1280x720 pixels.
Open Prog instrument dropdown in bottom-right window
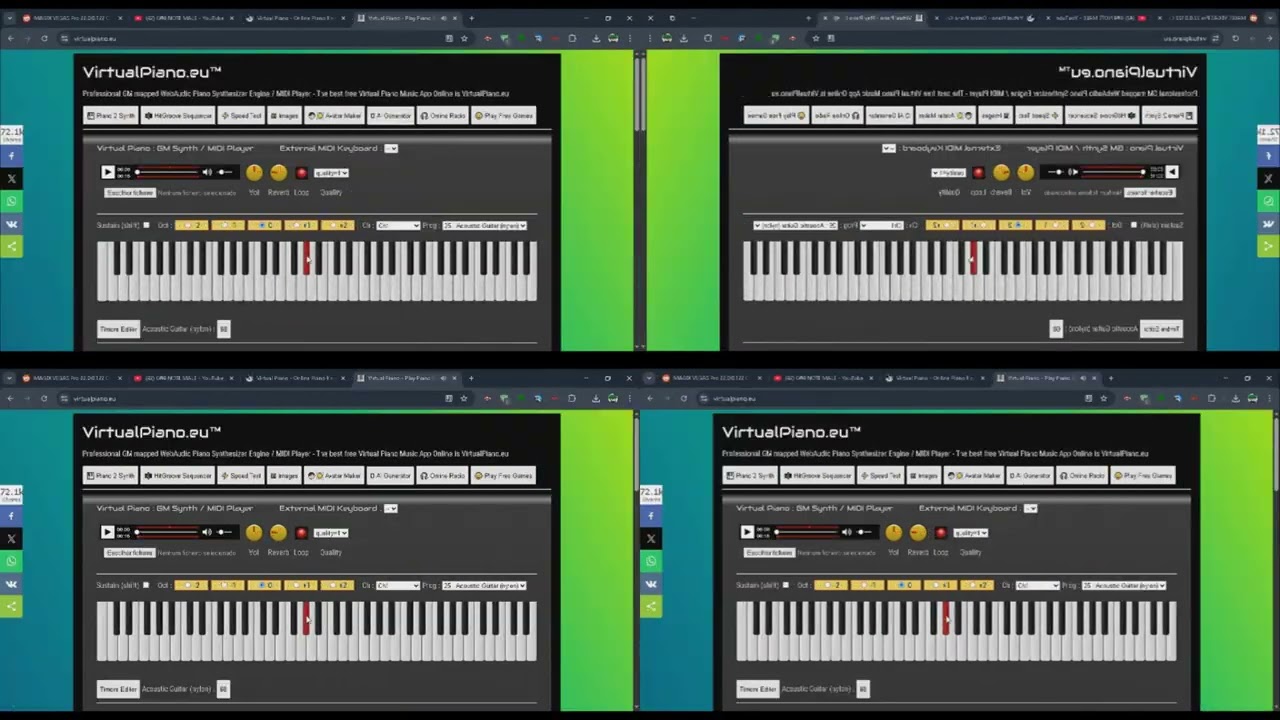(1123, 585)
